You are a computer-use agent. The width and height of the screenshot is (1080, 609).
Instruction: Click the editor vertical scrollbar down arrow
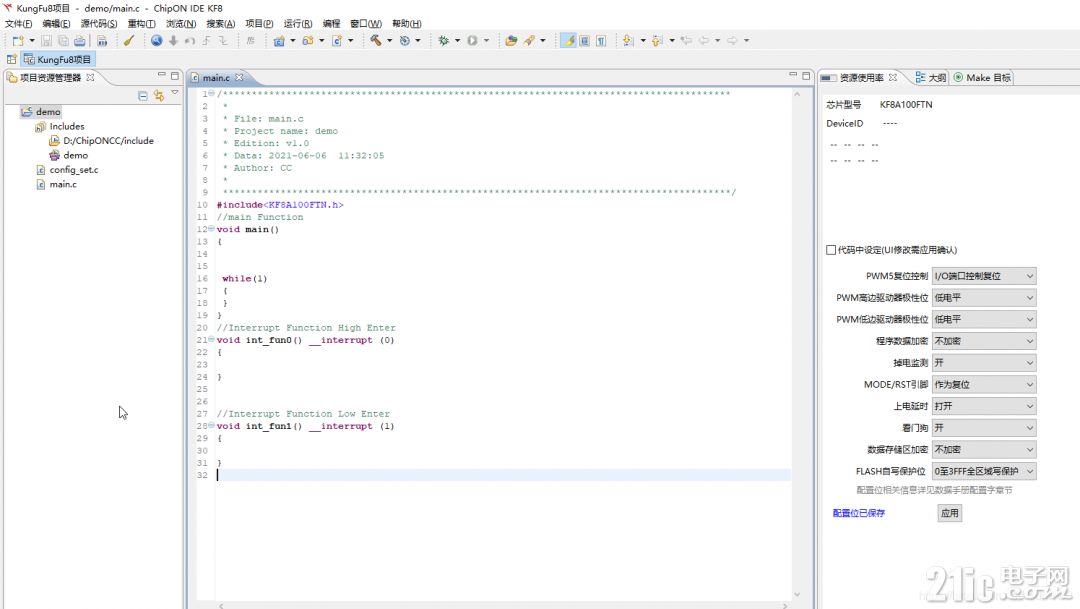(797, 595)
